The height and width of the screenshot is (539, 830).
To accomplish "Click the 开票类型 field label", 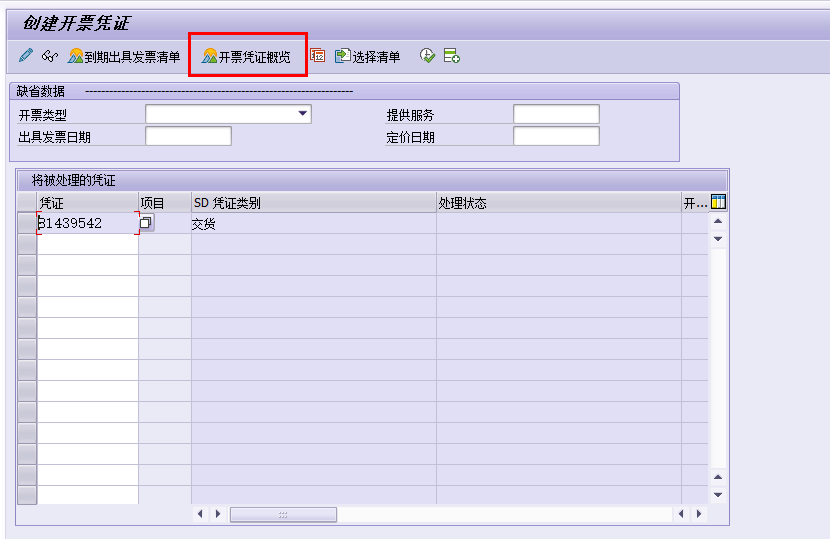I will pyautogui.click(x=43, y=115).
